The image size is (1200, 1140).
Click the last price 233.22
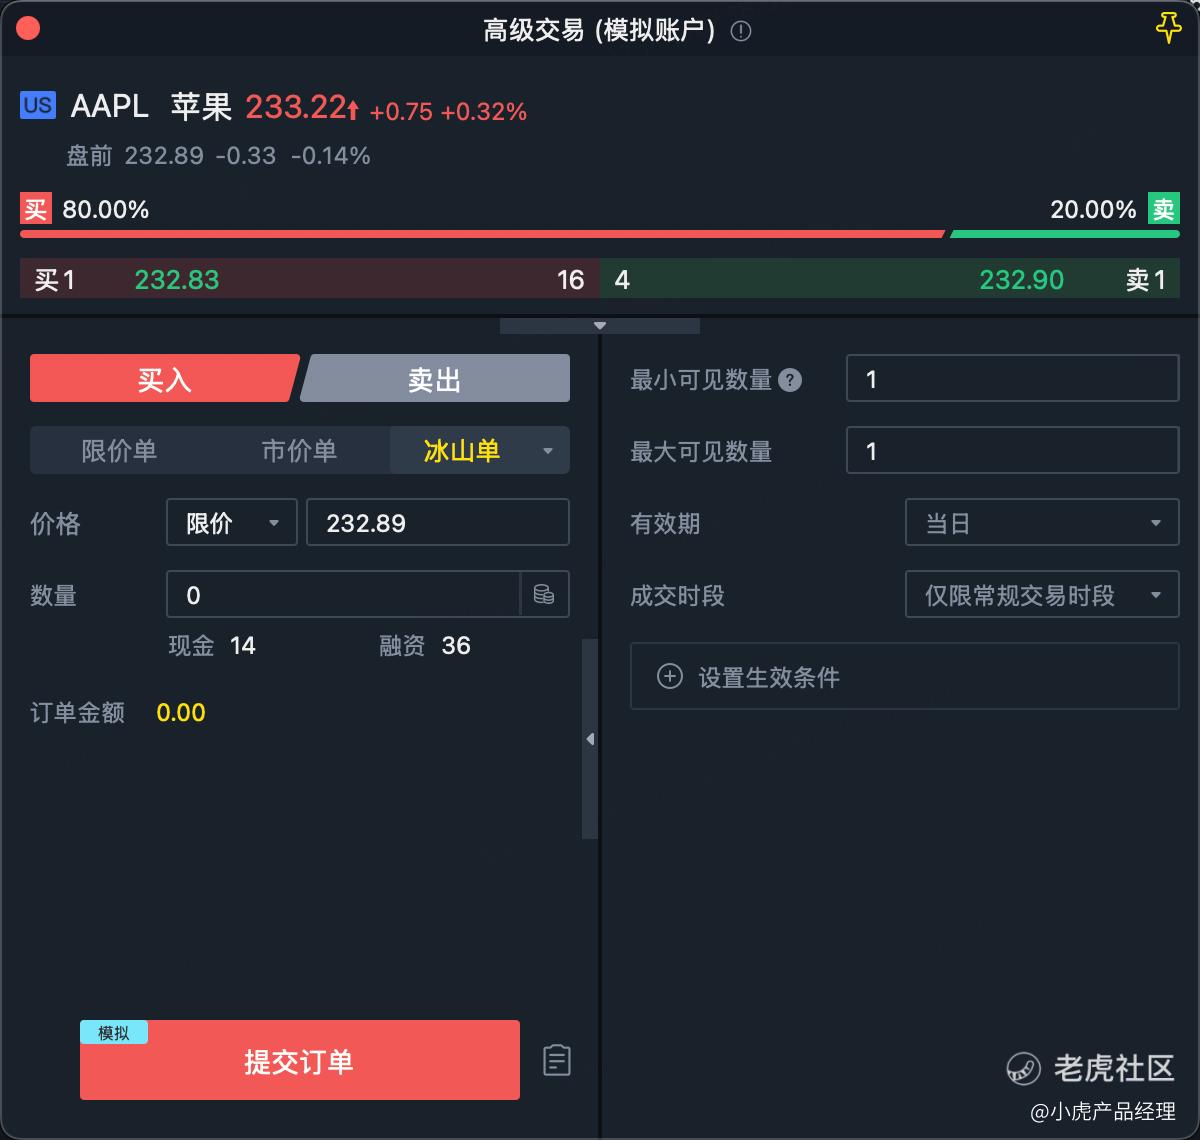[302, 107]
